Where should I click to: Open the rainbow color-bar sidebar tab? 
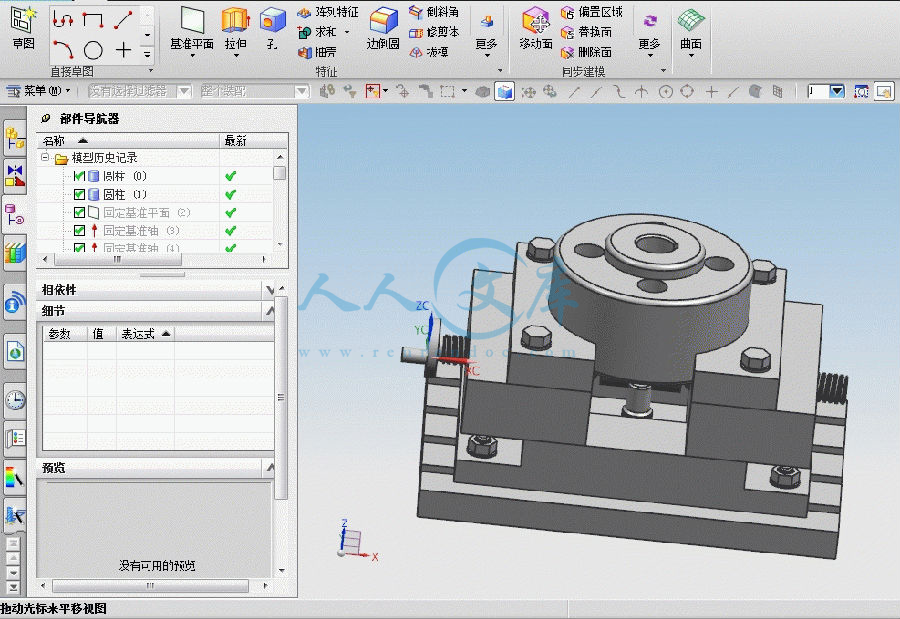(15, 477)
